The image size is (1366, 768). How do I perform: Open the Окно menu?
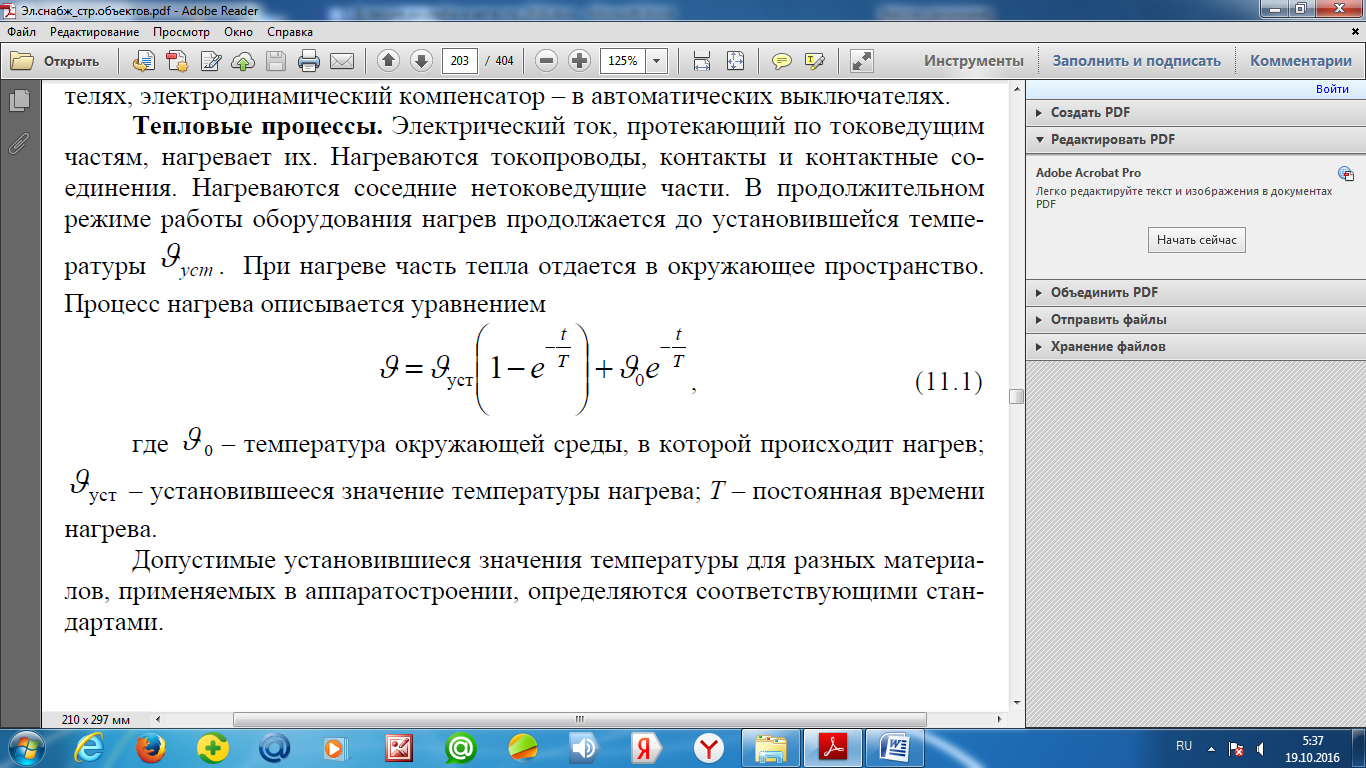[238, 32]
